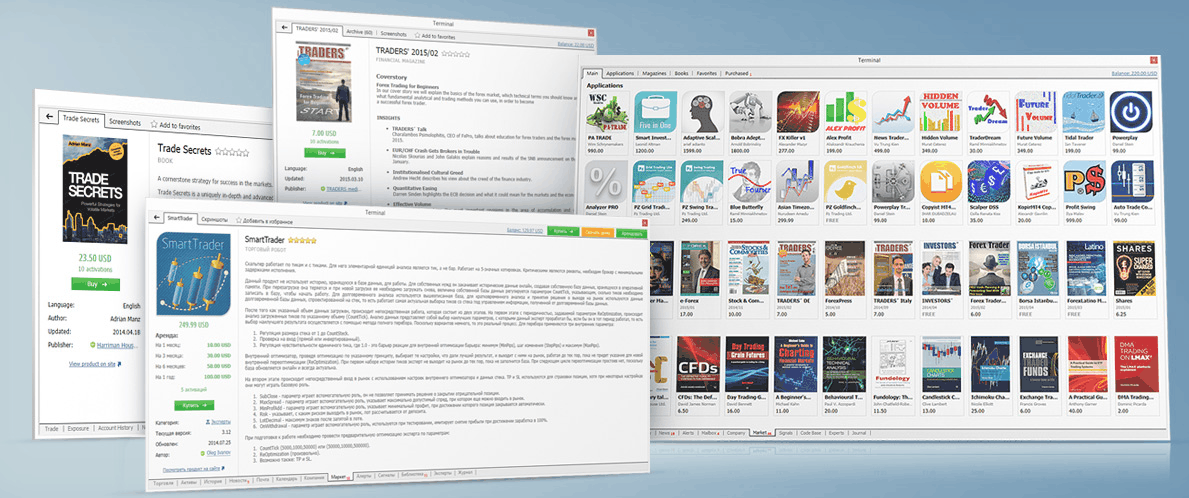Open Stock & Commodities magazine cover

[746, 269]
